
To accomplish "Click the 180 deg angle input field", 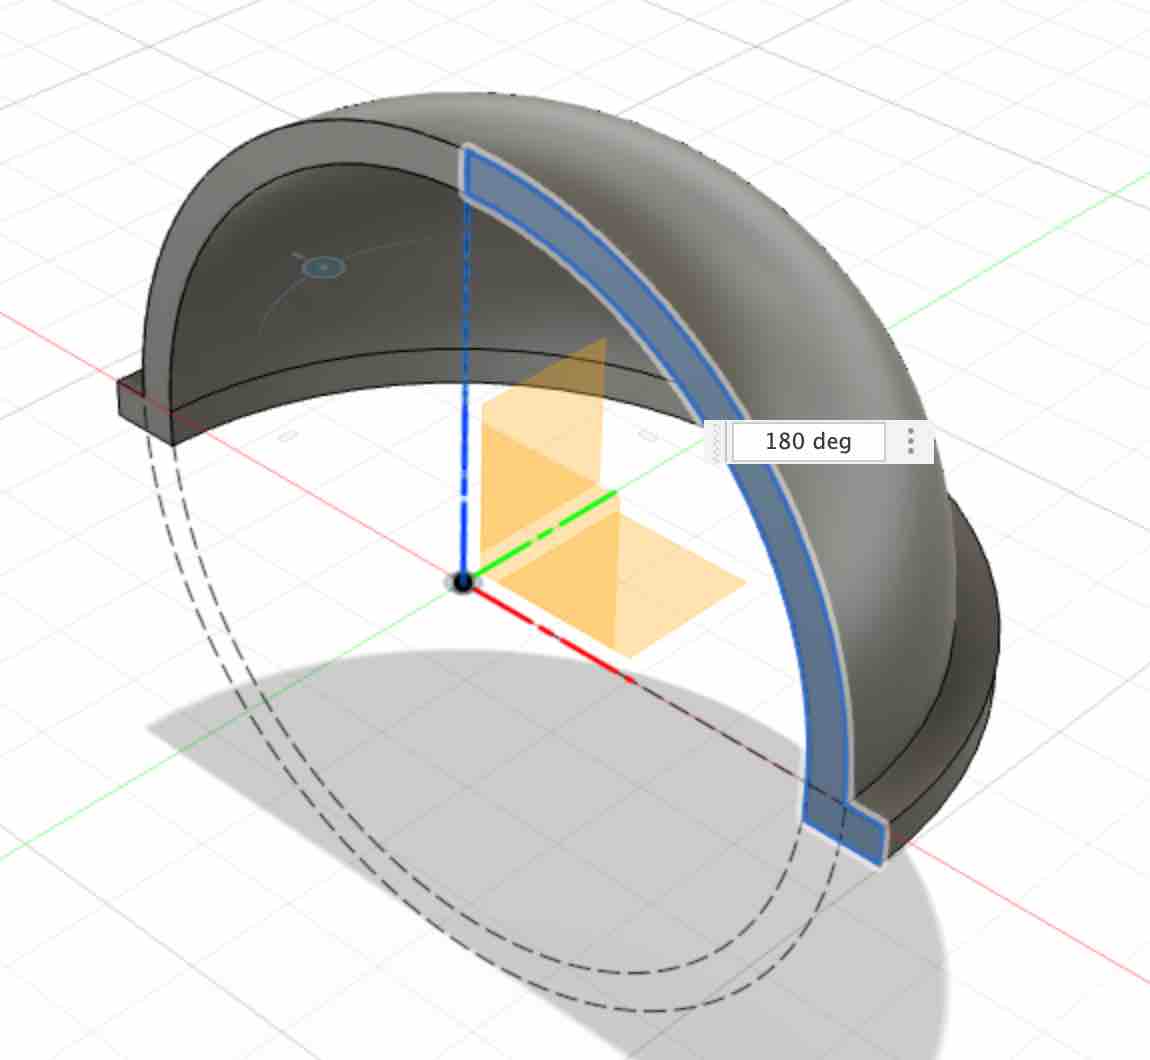I will click(808, 442).
